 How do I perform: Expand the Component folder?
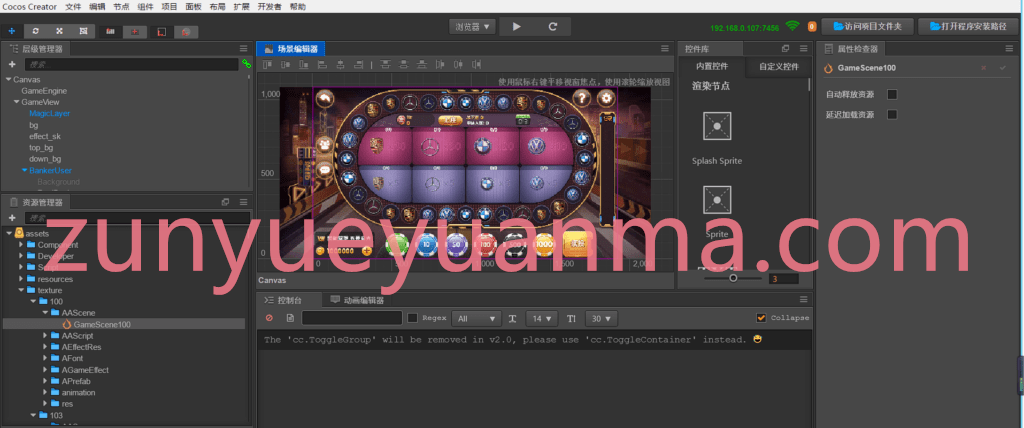pos(20,244)
